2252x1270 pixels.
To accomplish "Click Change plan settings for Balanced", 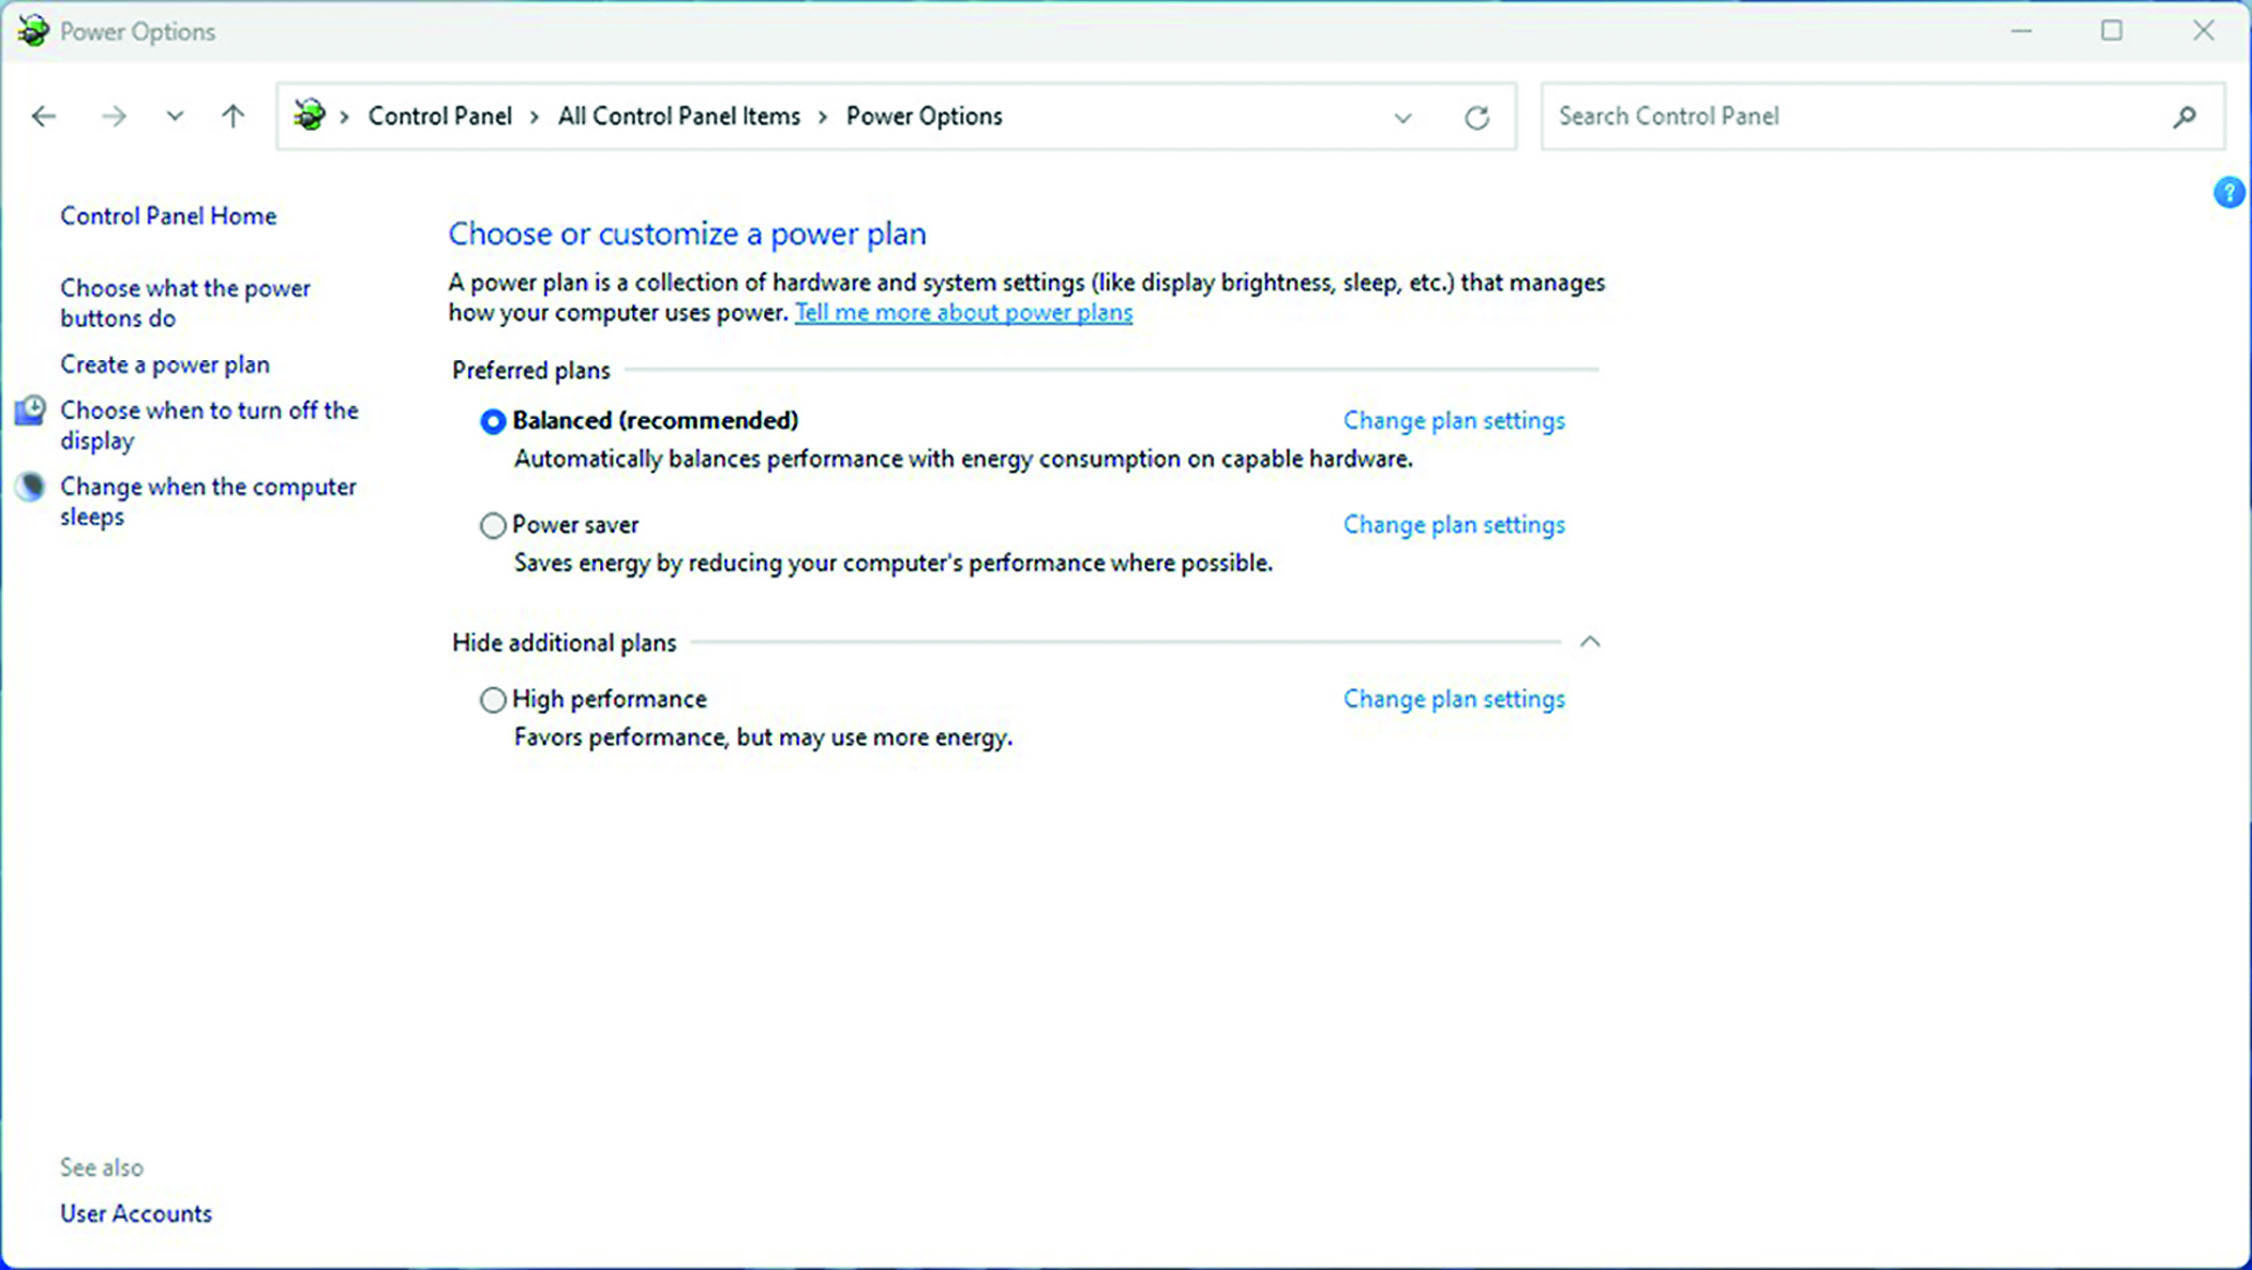I will 1453,420.
